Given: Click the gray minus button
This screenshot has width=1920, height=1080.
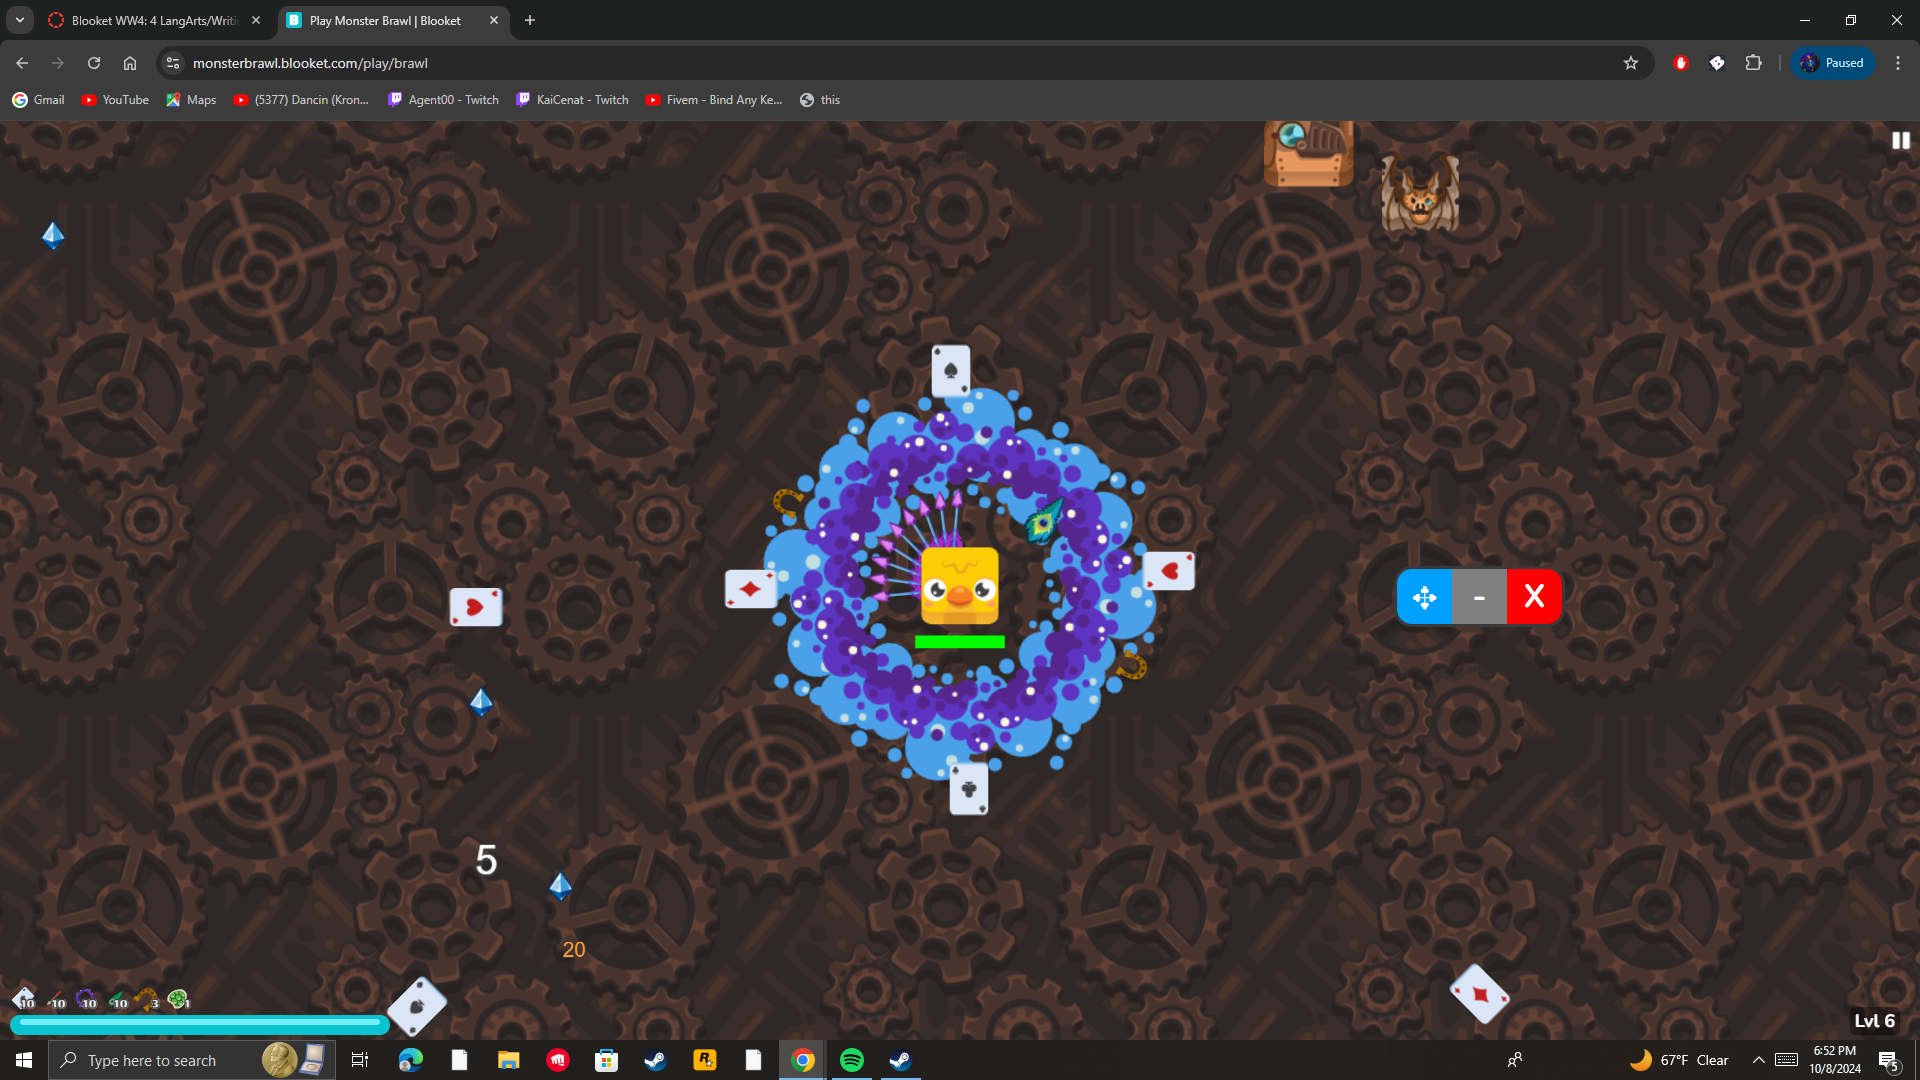Looking at the screenshot, I should click(1479, 597).
